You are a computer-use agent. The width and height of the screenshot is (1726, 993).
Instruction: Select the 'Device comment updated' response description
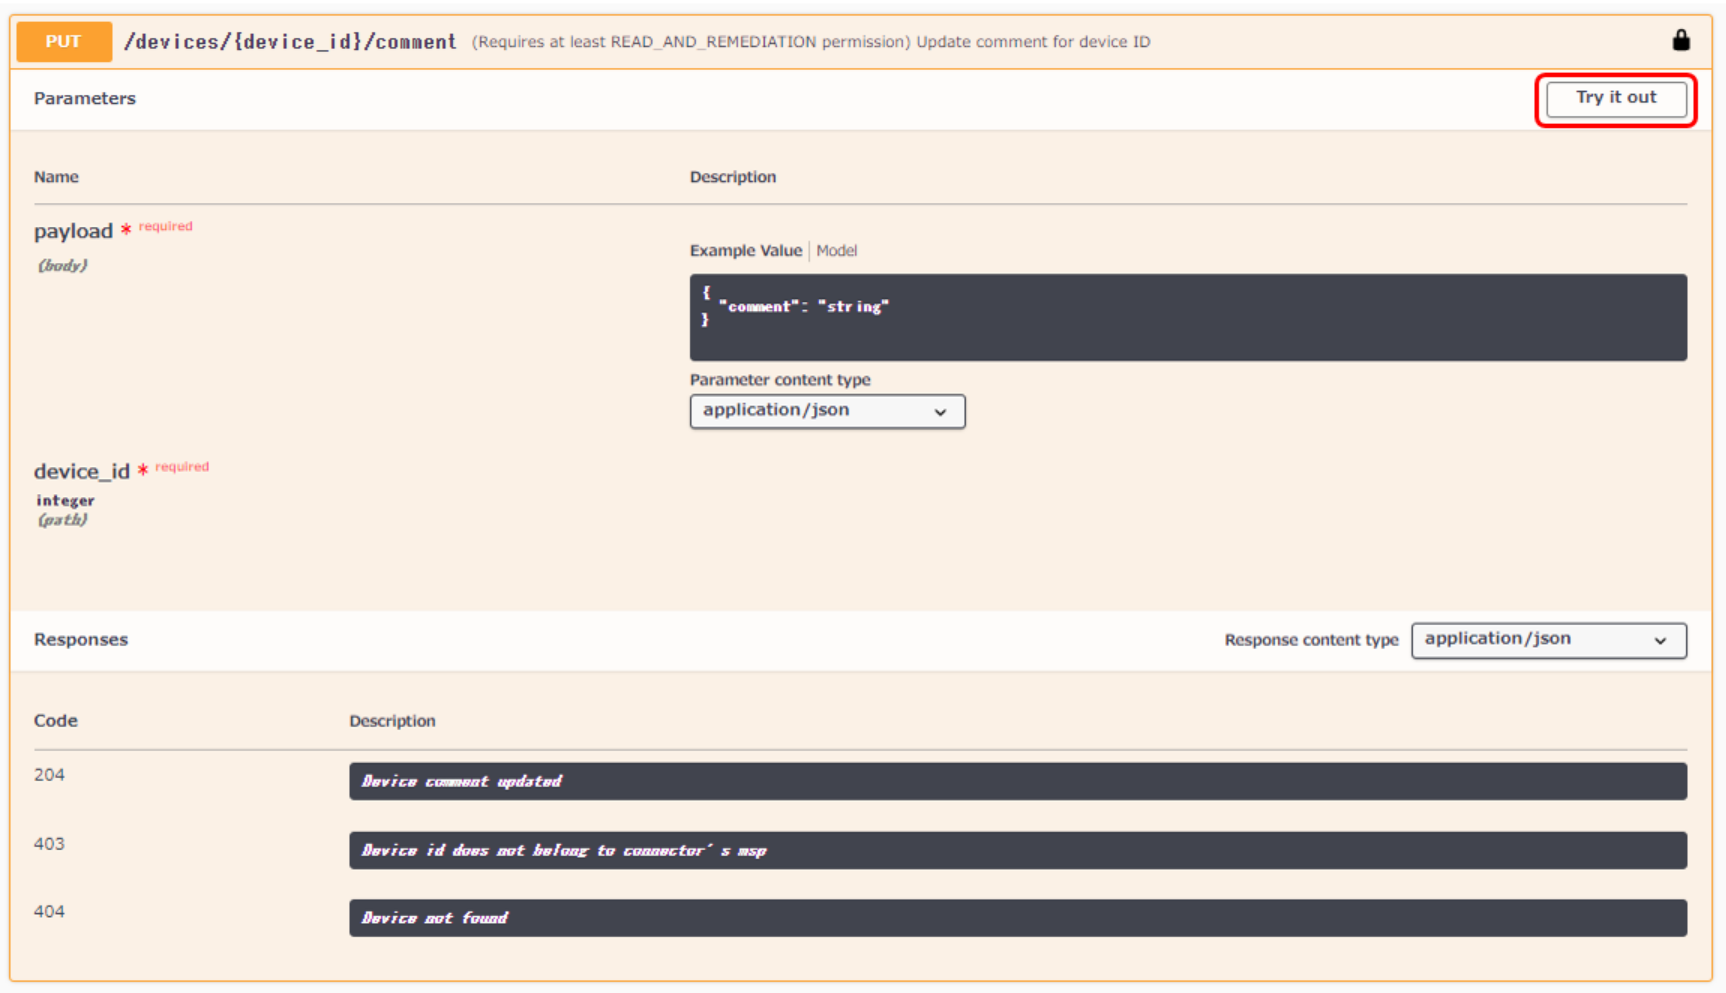(461, 782)
